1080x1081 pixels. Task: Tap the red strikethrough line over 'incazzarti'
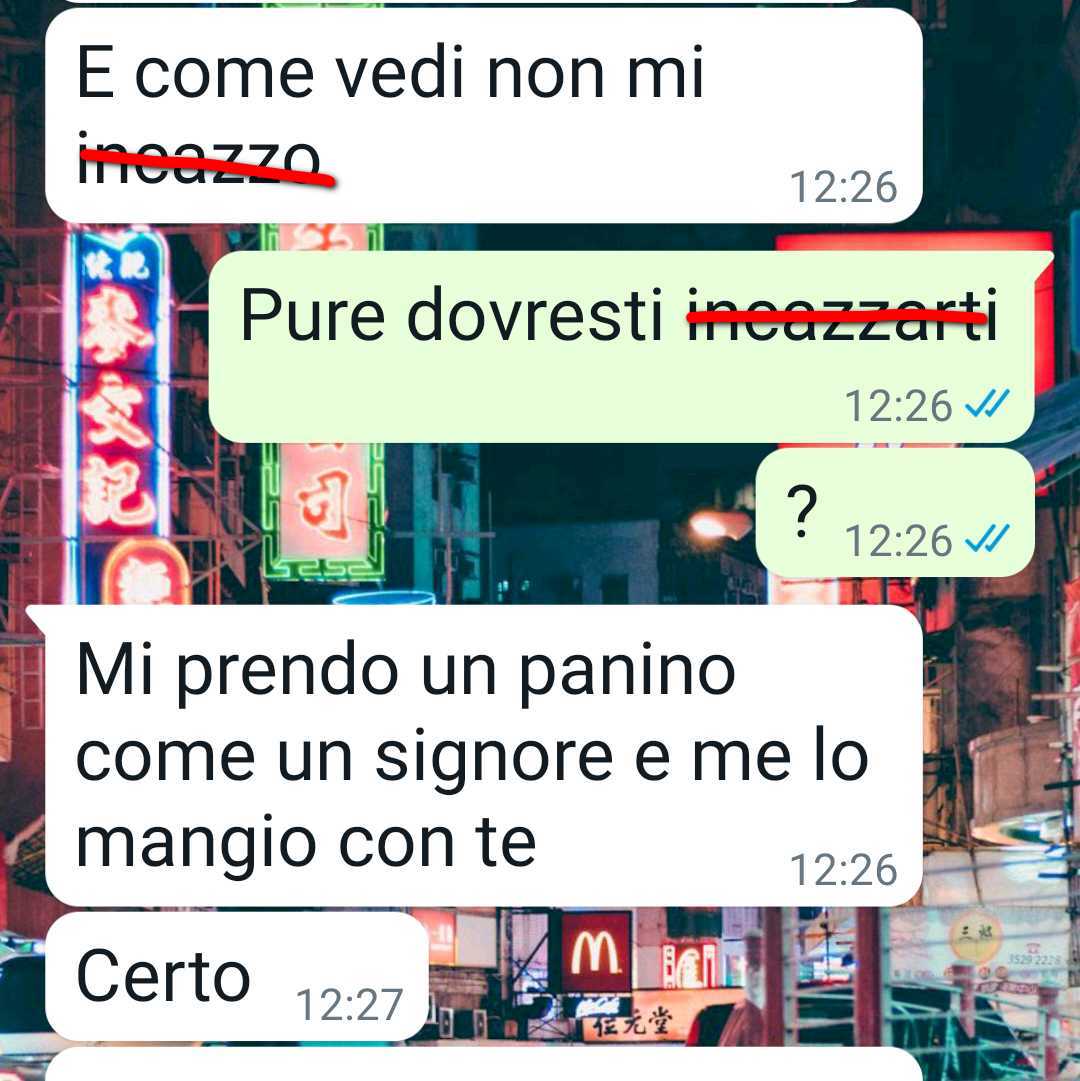tap(837, 316)
